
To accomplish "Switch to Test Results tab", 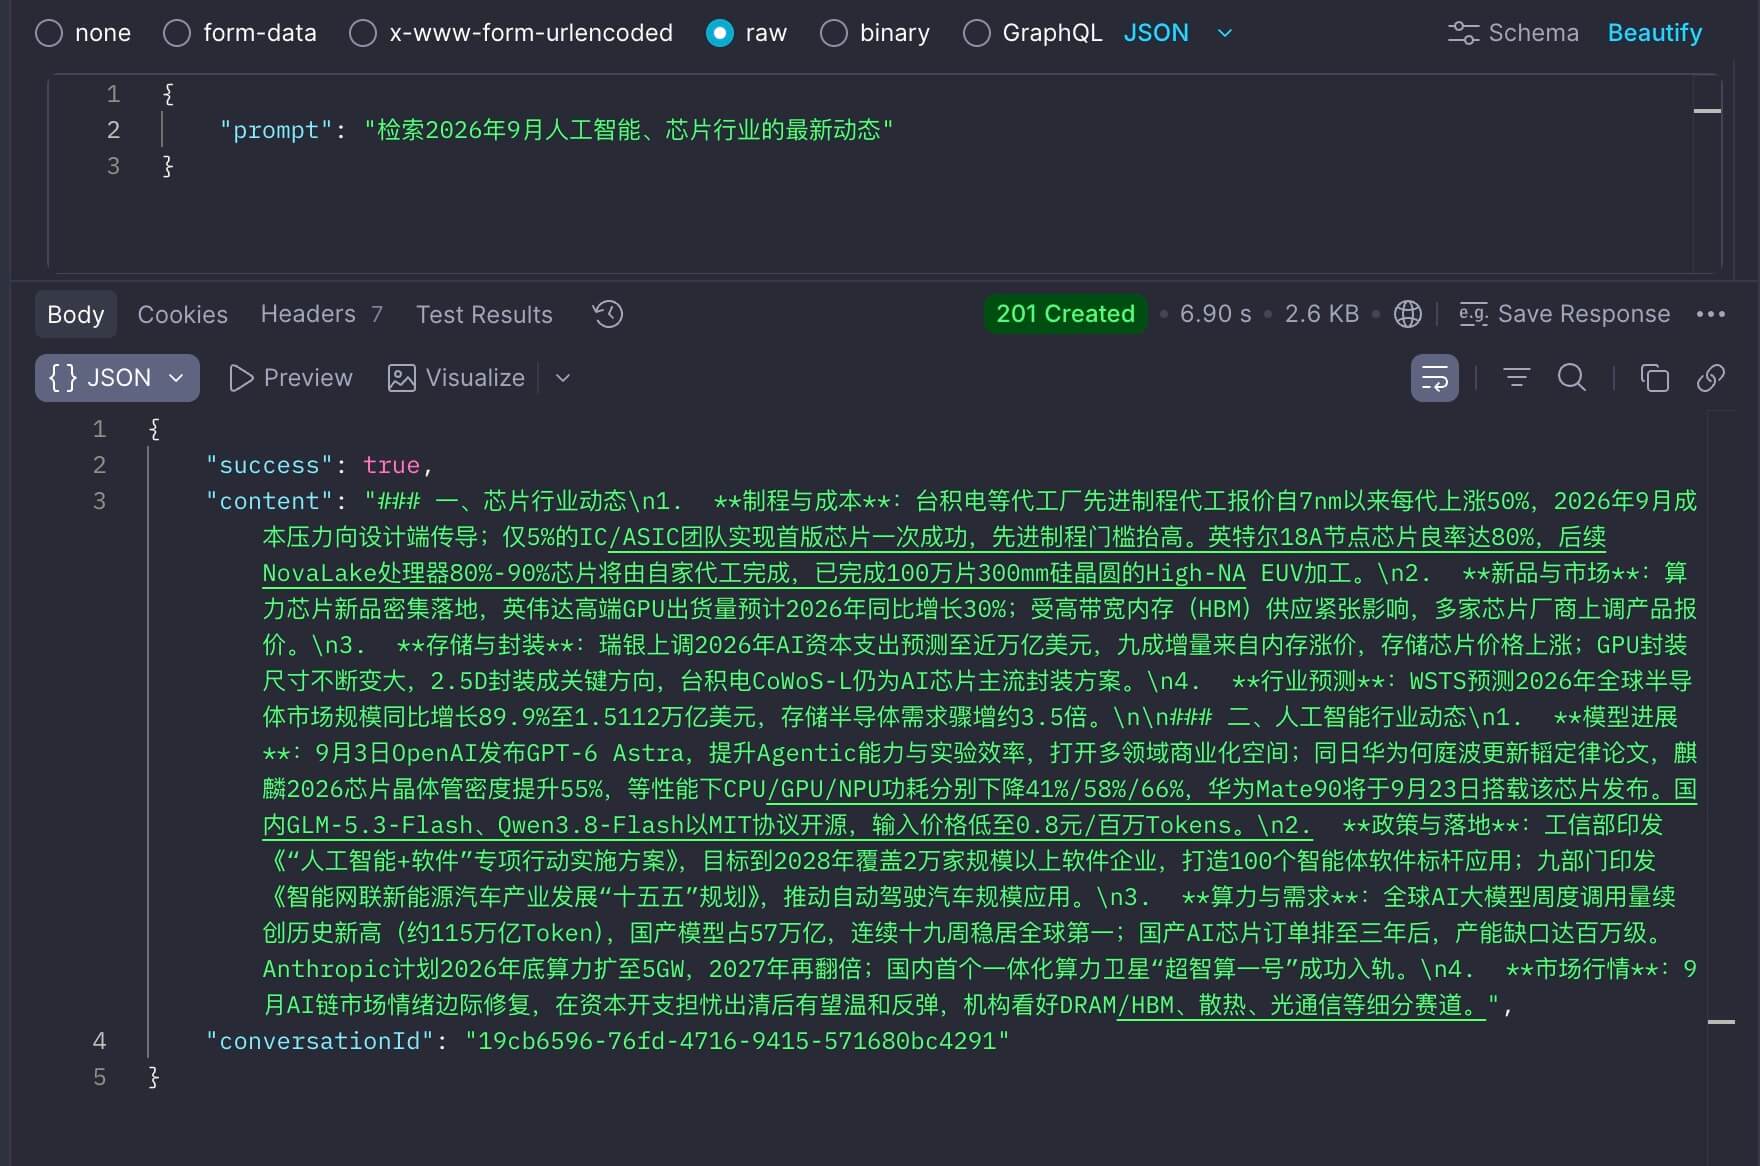I will point(484,314).
